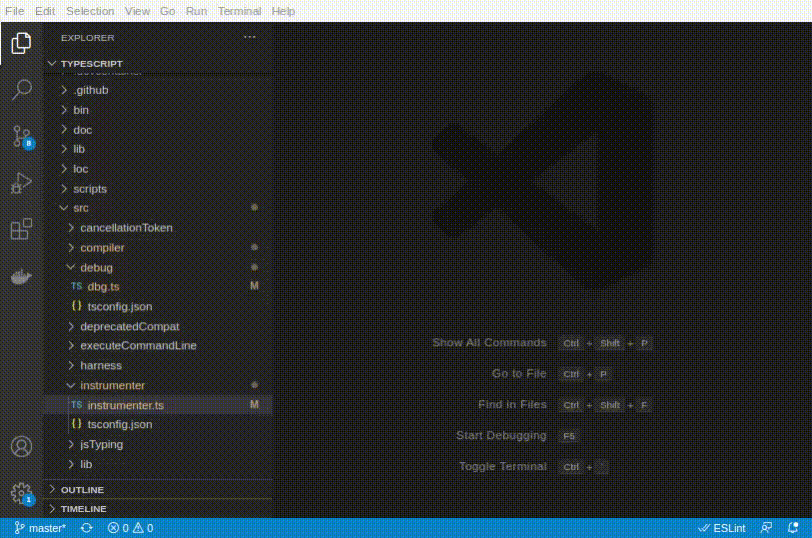Open the Extensions view icon

[x=21, y=229]
